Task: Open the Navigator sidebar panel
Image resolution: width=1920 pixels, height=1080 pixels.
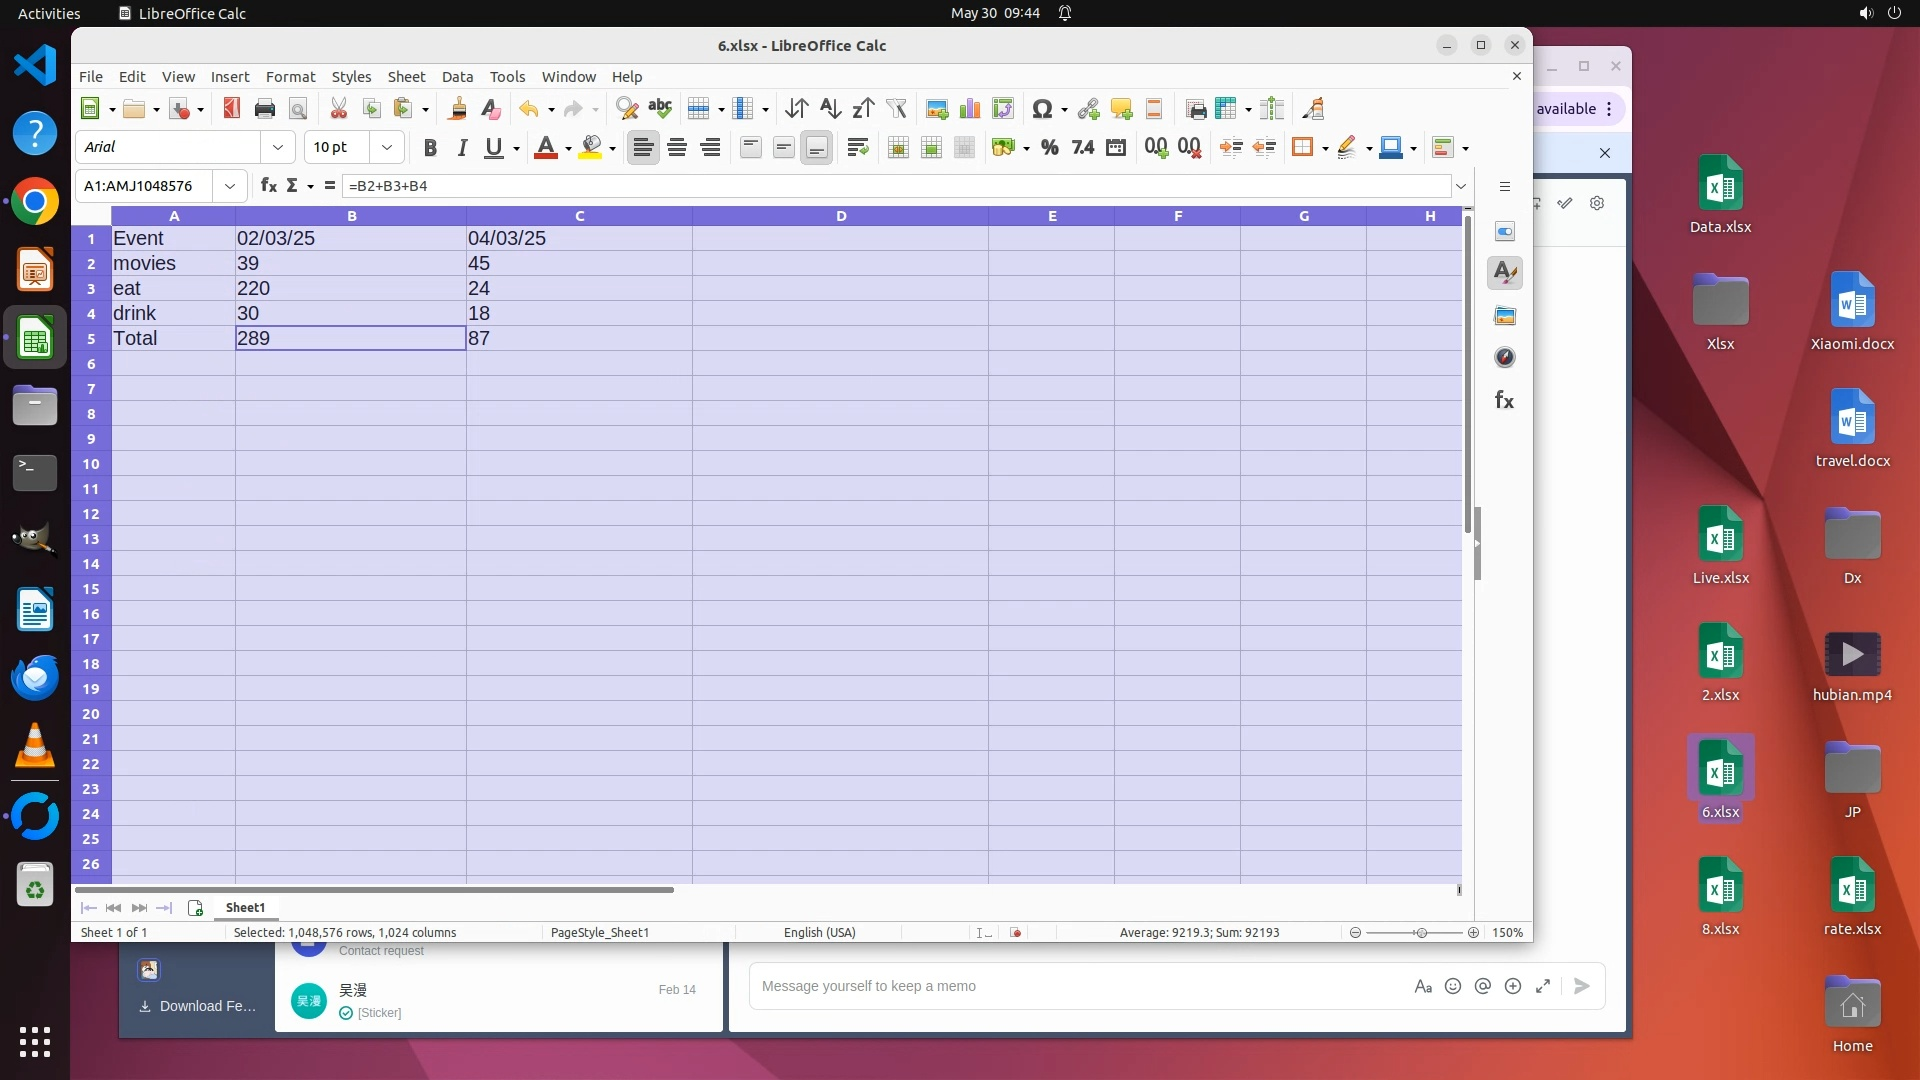Action: (1504, 358)
